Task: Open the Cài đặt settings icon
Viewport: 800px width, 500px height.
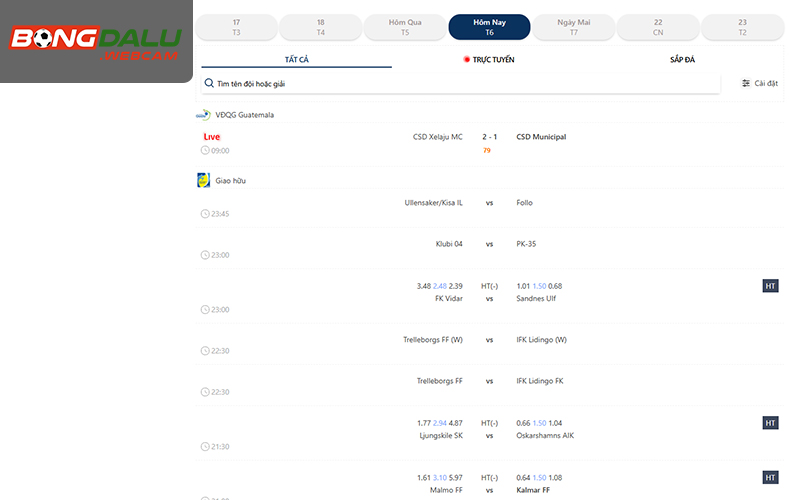Action: (746, 84)
